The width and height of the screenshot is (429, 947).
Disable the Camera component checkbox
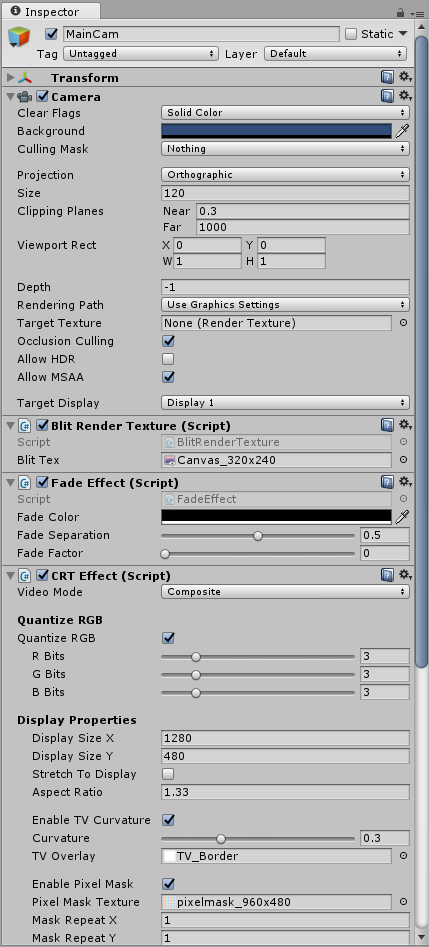tap(42, 96)
